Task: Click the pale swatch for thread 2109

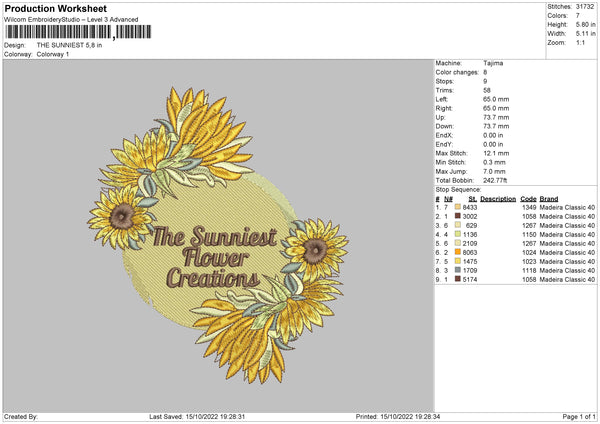Action: pos(458,243)
